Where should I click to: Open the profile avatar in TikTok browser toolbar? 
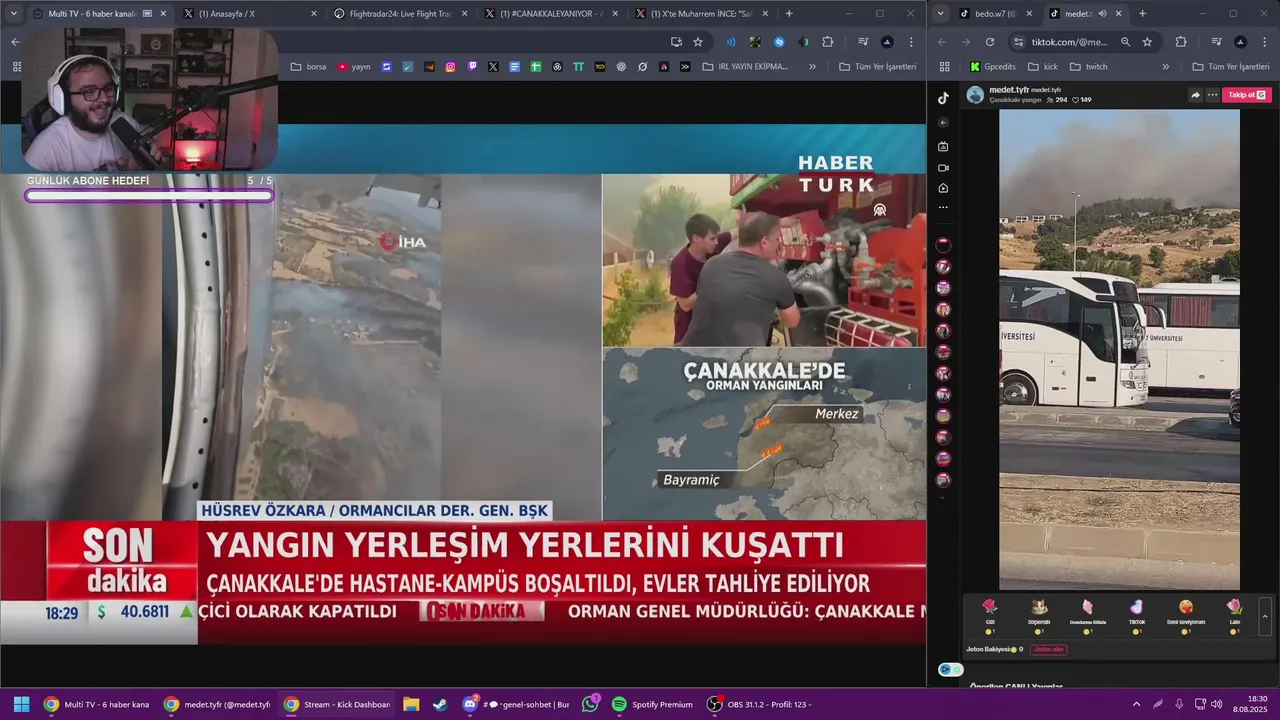1240,42
